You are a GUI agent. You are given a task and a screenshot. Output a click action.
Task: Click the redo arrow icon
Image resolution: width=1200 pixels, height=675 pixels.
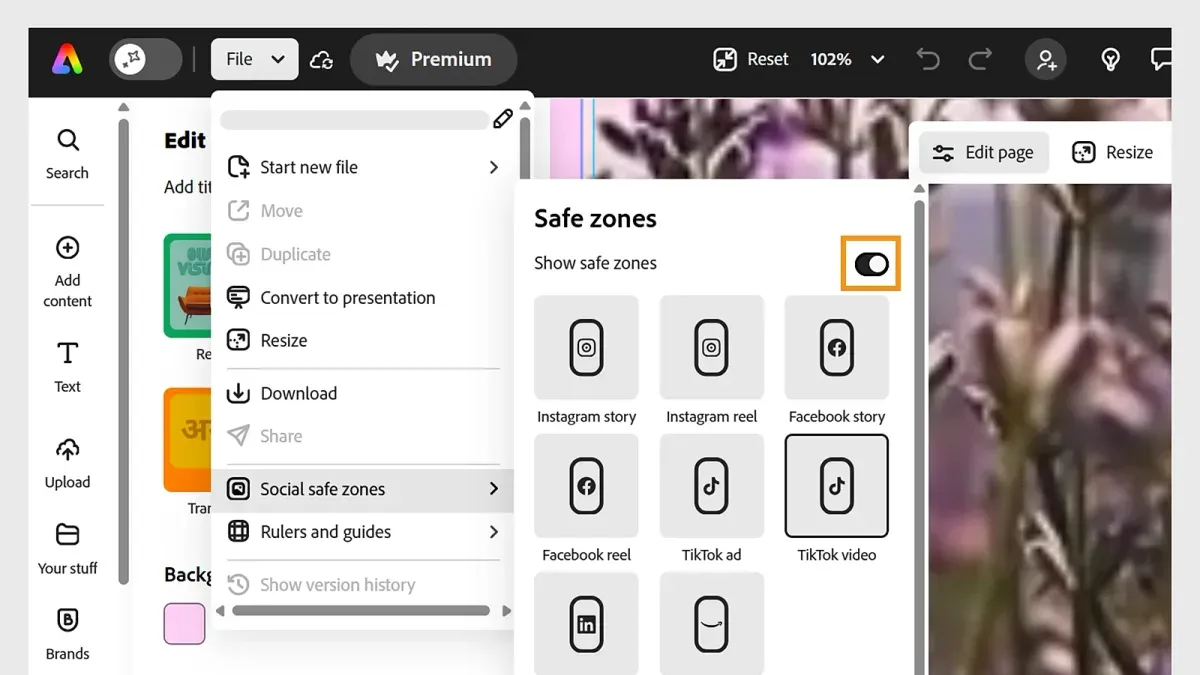click(x=980, y=60)
